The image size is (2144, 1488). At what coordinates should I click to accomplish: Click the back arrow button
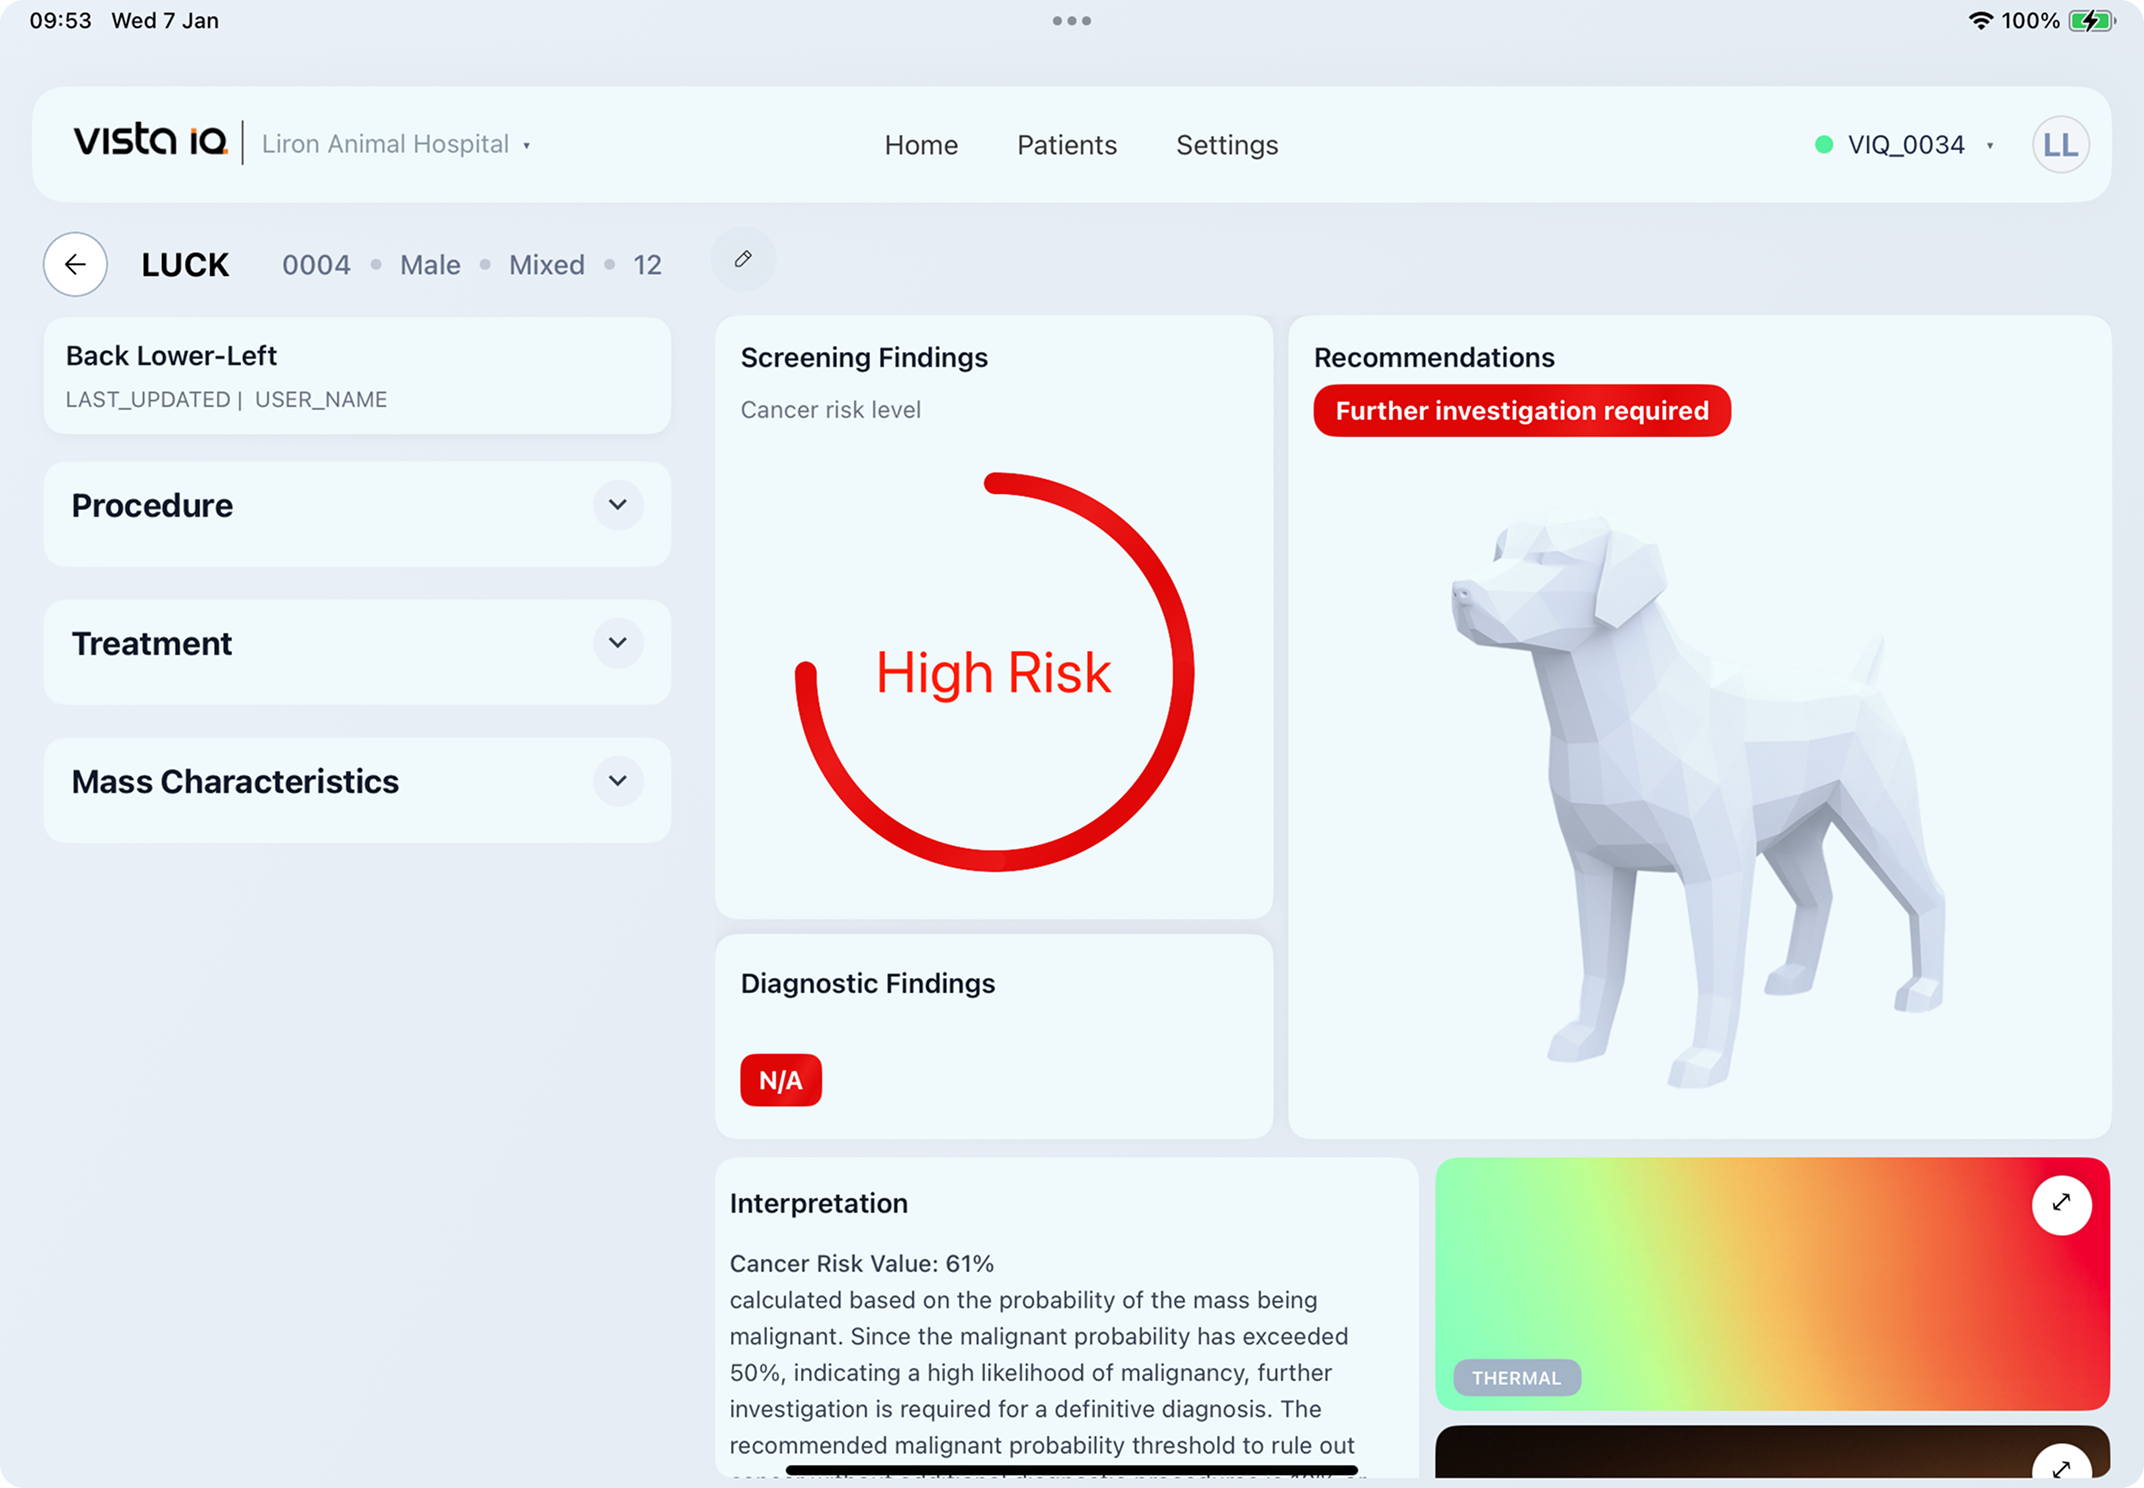[75, 264]
